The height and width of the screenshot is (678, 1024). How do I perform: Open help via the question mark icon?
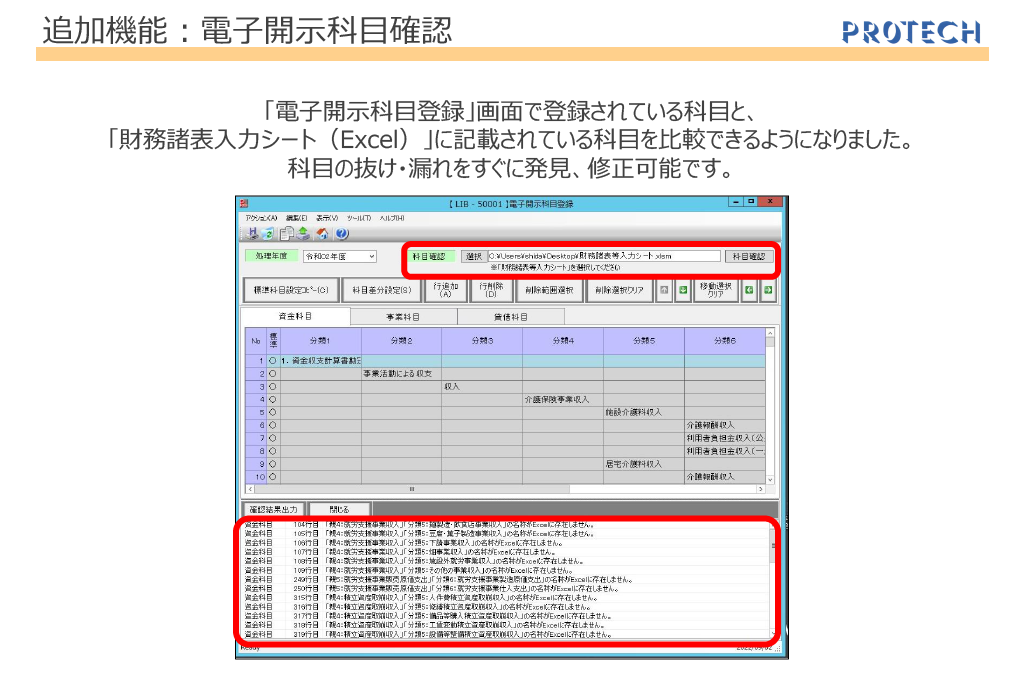[341, 233]
